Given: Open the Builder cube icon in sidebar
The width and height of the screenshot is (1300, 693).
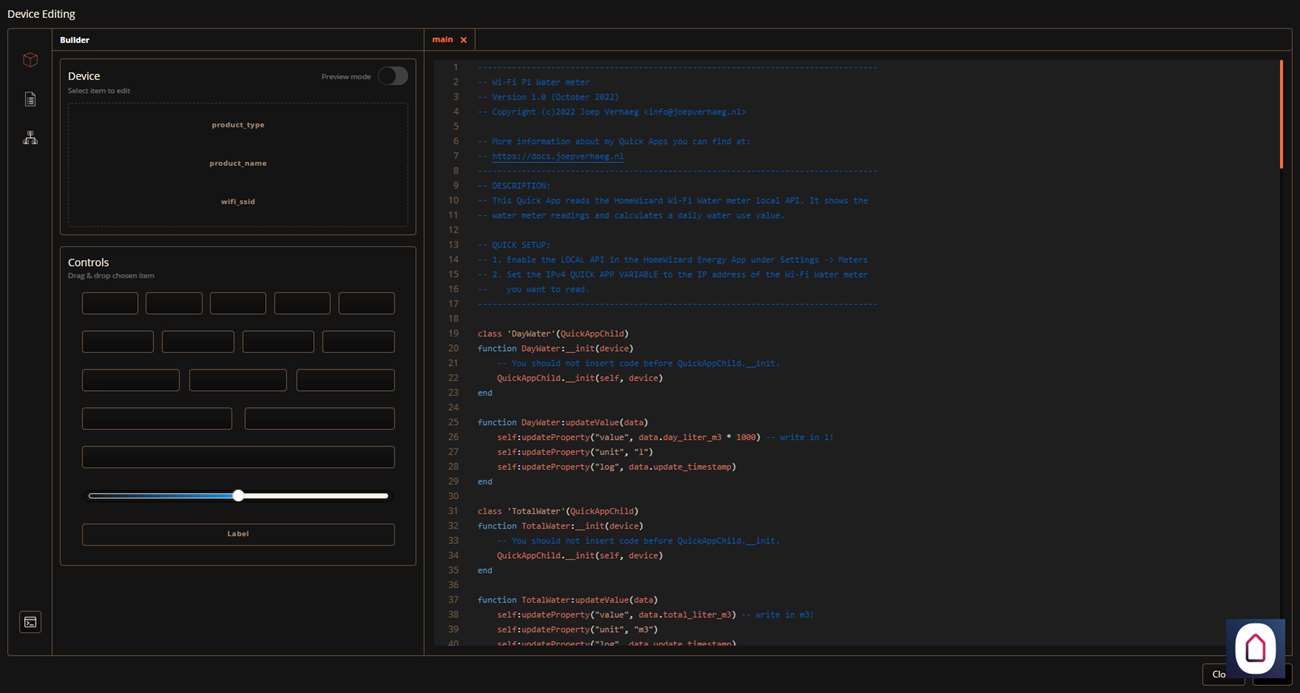Looking at the screenshot, I should pos(30,60).
